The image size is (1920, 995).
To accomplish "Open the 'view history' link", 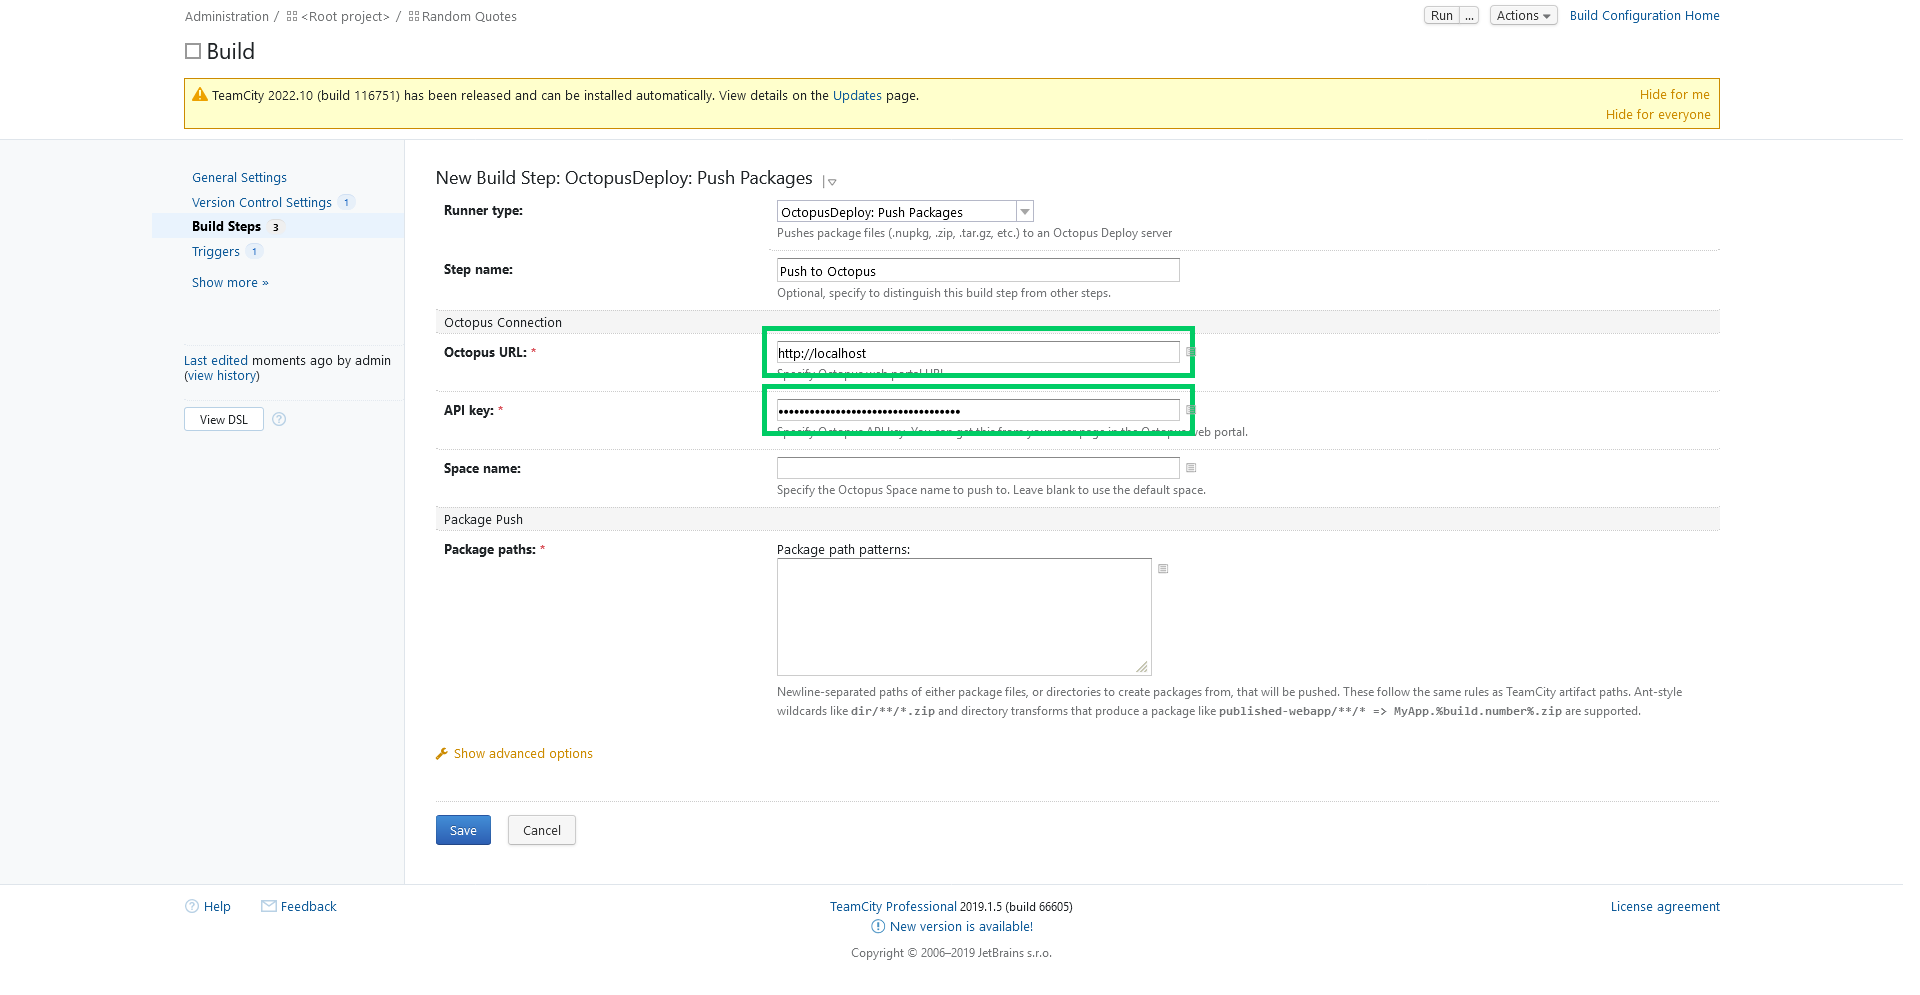I will pyautogui.click(x=222, y=375).
